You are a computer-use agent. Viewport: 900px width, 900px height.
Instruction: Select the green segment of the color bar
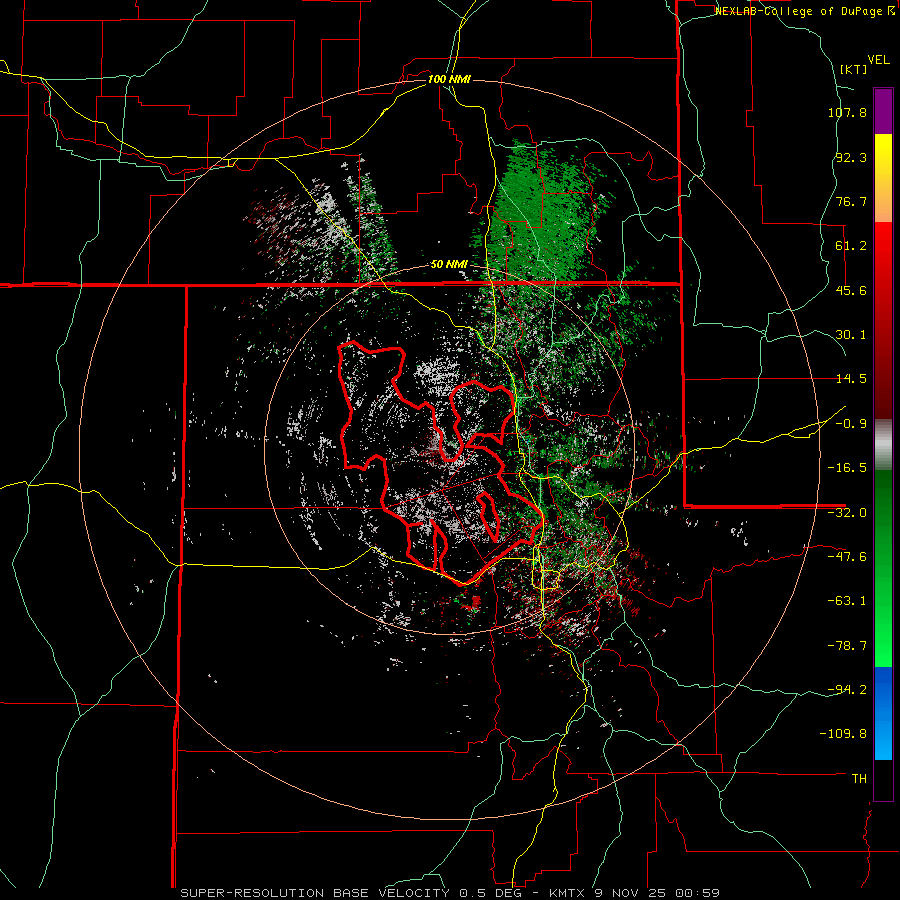pyautogui.click(x=883, y=568)
